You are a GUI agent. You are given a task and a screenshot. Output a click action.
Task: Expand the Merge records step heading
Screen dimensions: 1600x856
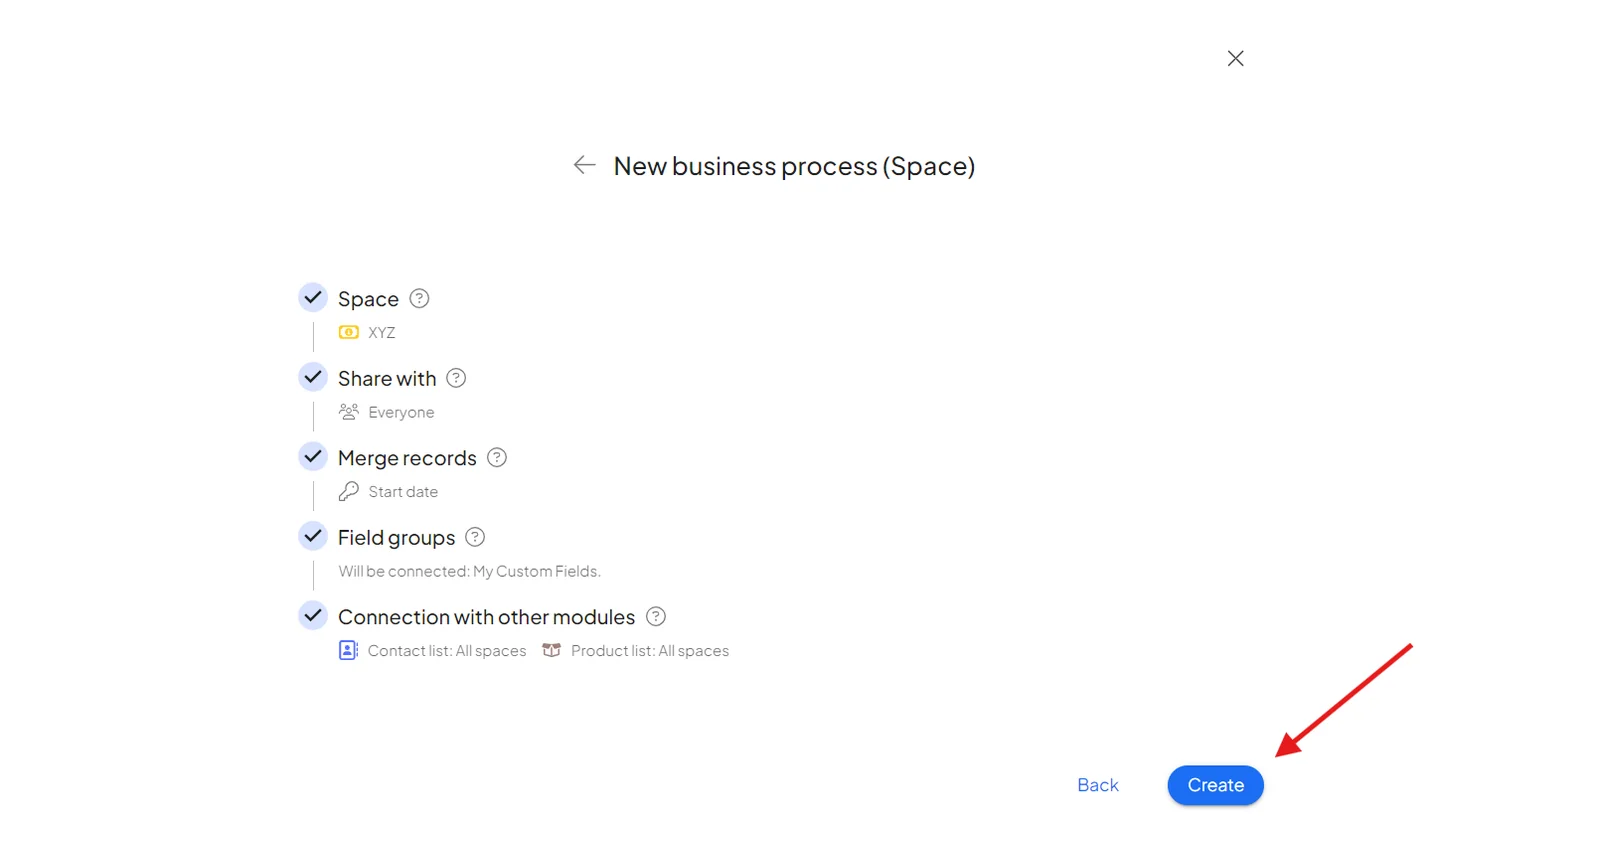(x=407, y=458)
